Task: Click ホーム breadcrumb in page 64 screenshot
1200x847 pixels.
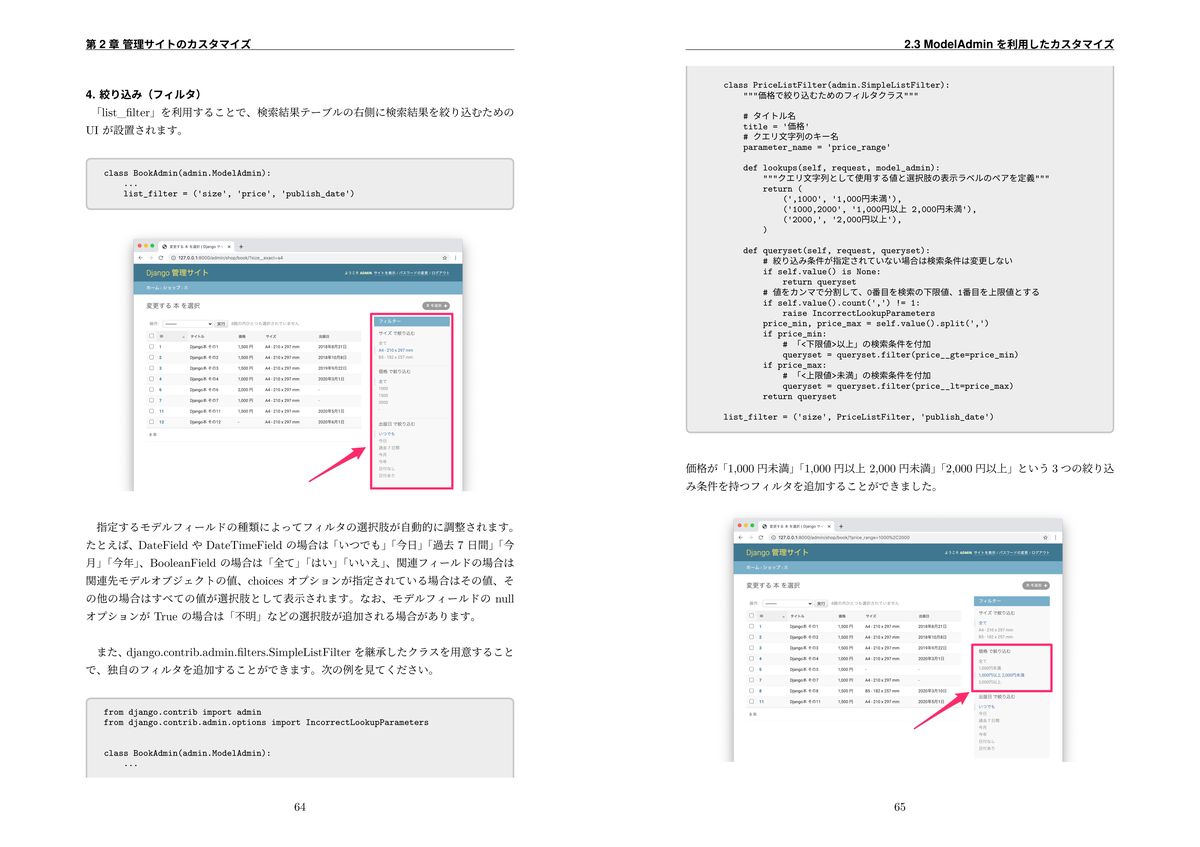Action: [x=152, y=288]
